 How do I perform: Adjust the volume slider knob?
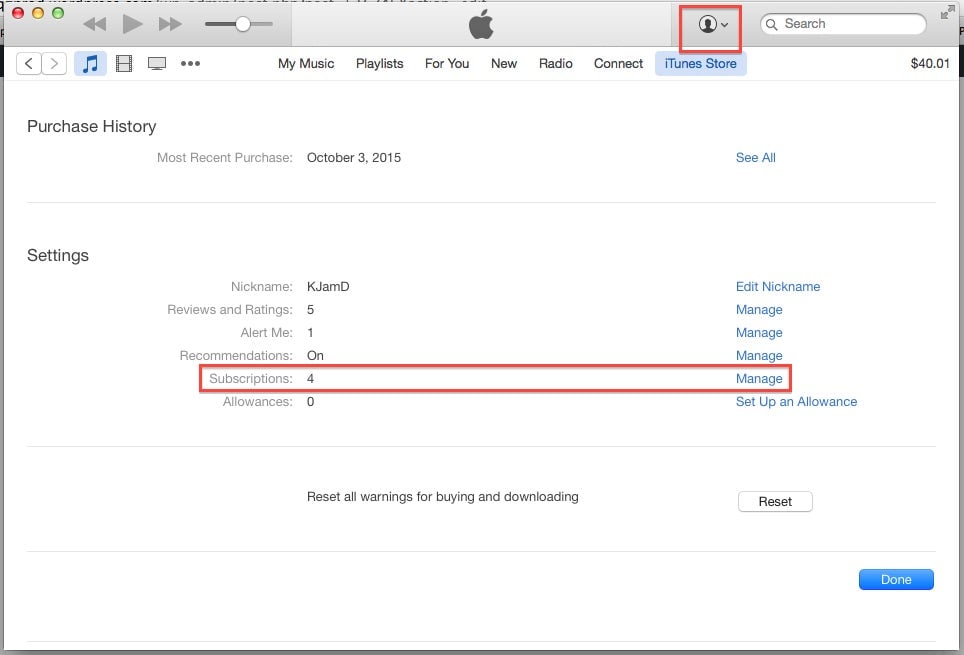(243, 24)
